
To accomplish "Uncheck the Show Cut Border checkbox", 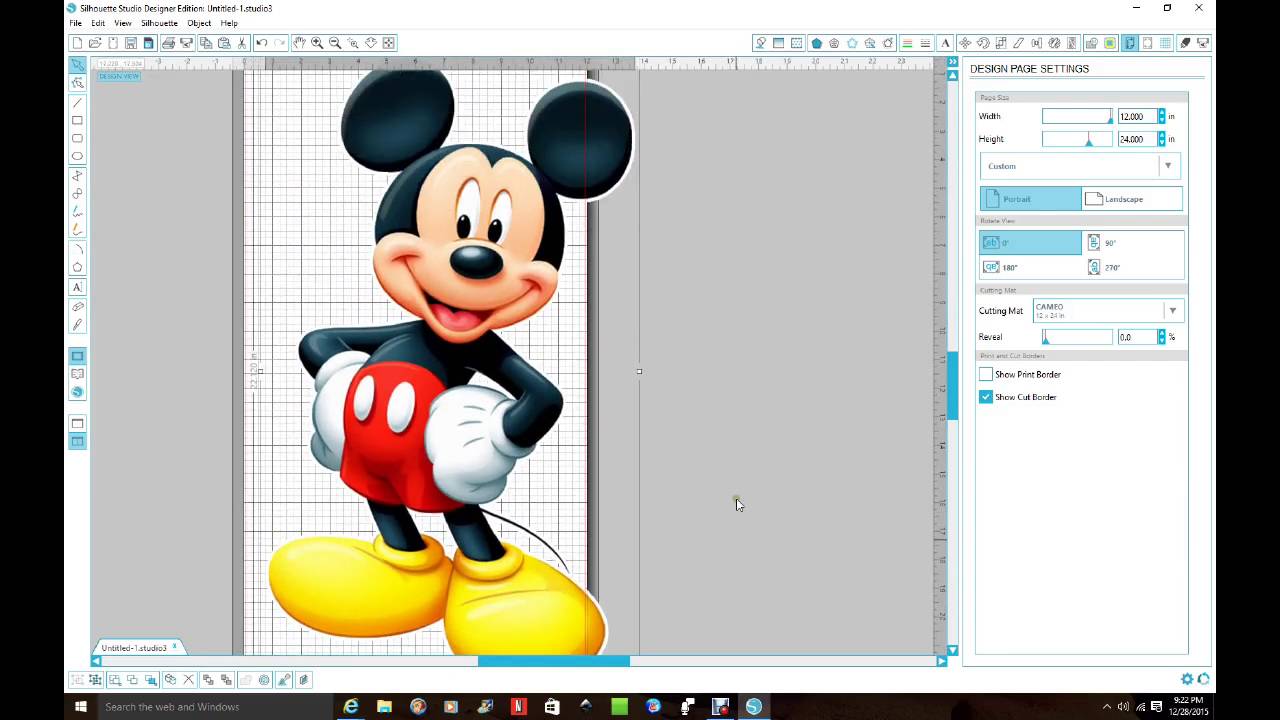I will tap(986, 397).
